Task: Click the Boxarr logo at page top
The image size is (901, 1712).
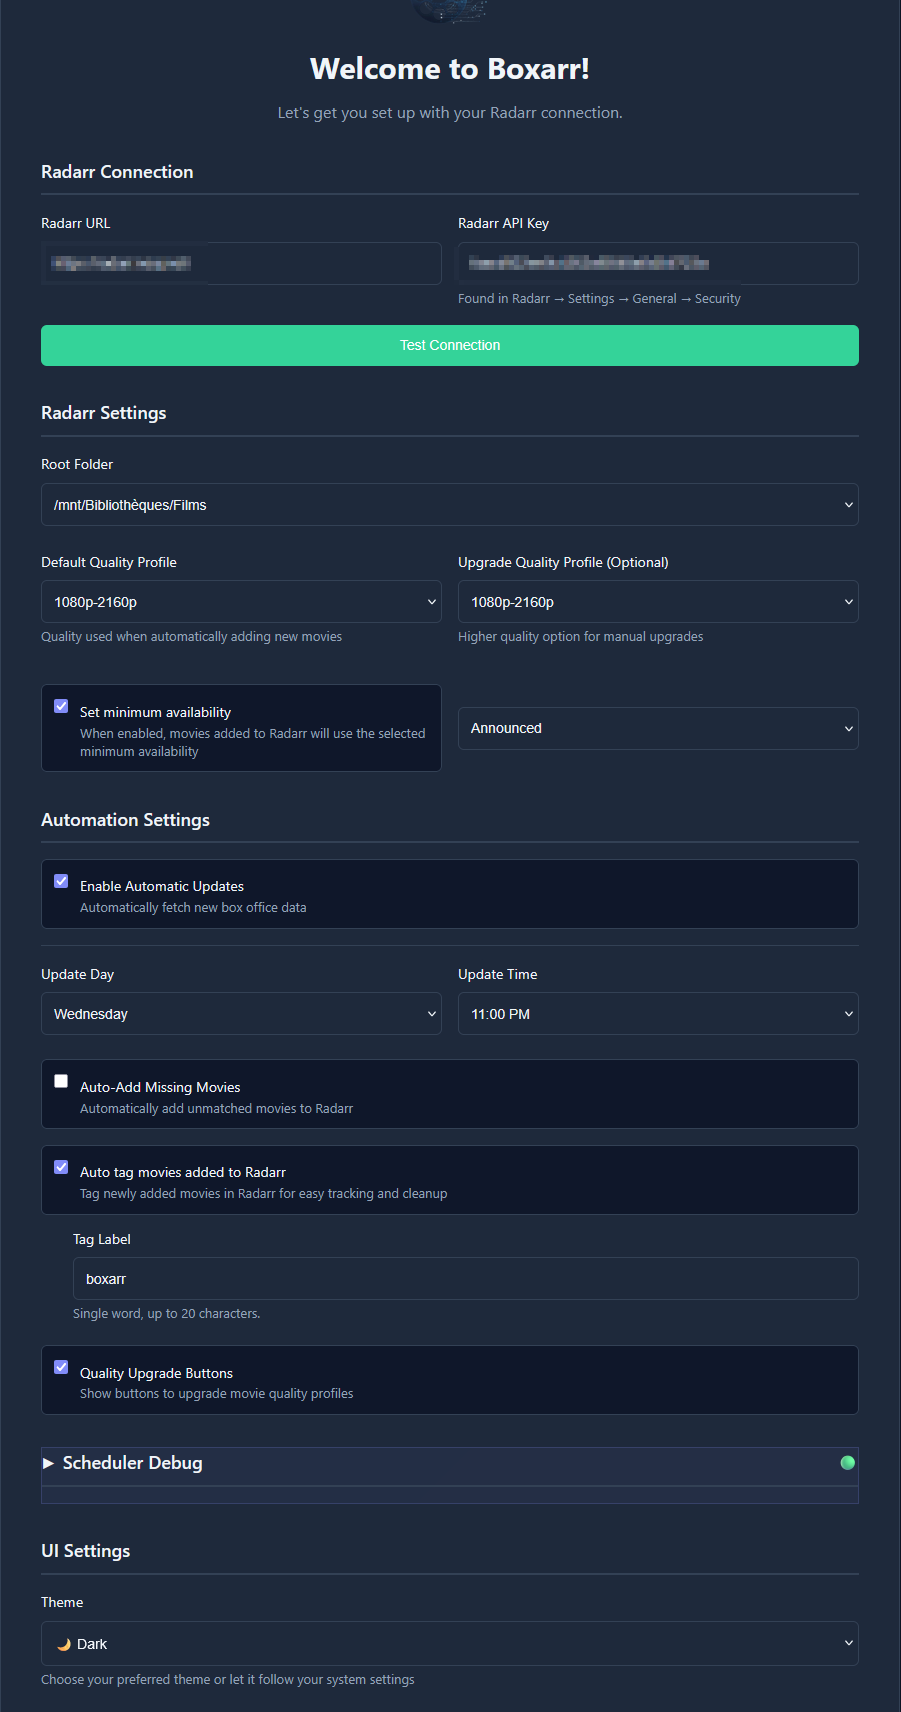Action: (x=450, y=10)
